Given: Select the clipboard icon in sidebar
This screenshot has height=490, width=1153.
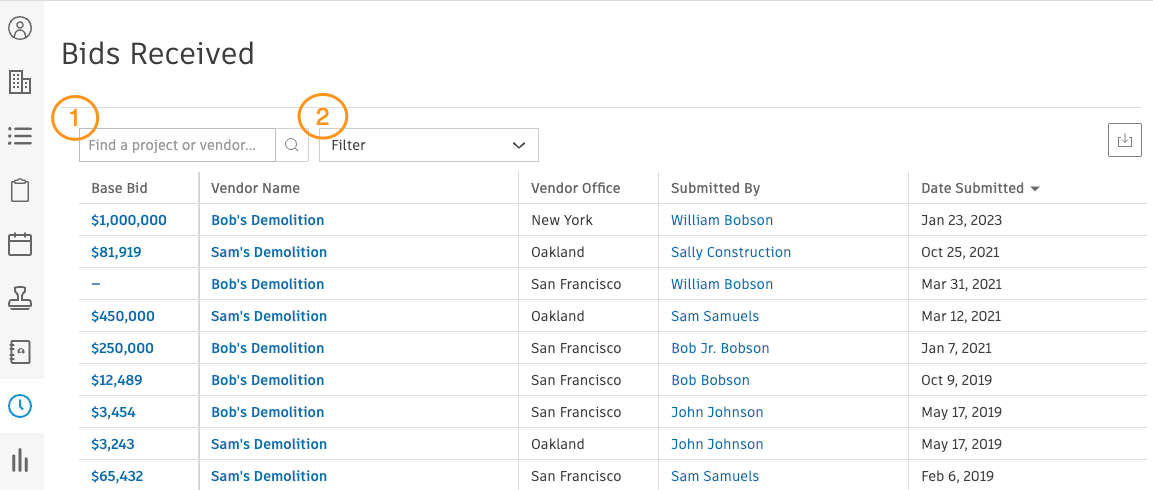Looking at the screenshot, I should pos(20,189).
